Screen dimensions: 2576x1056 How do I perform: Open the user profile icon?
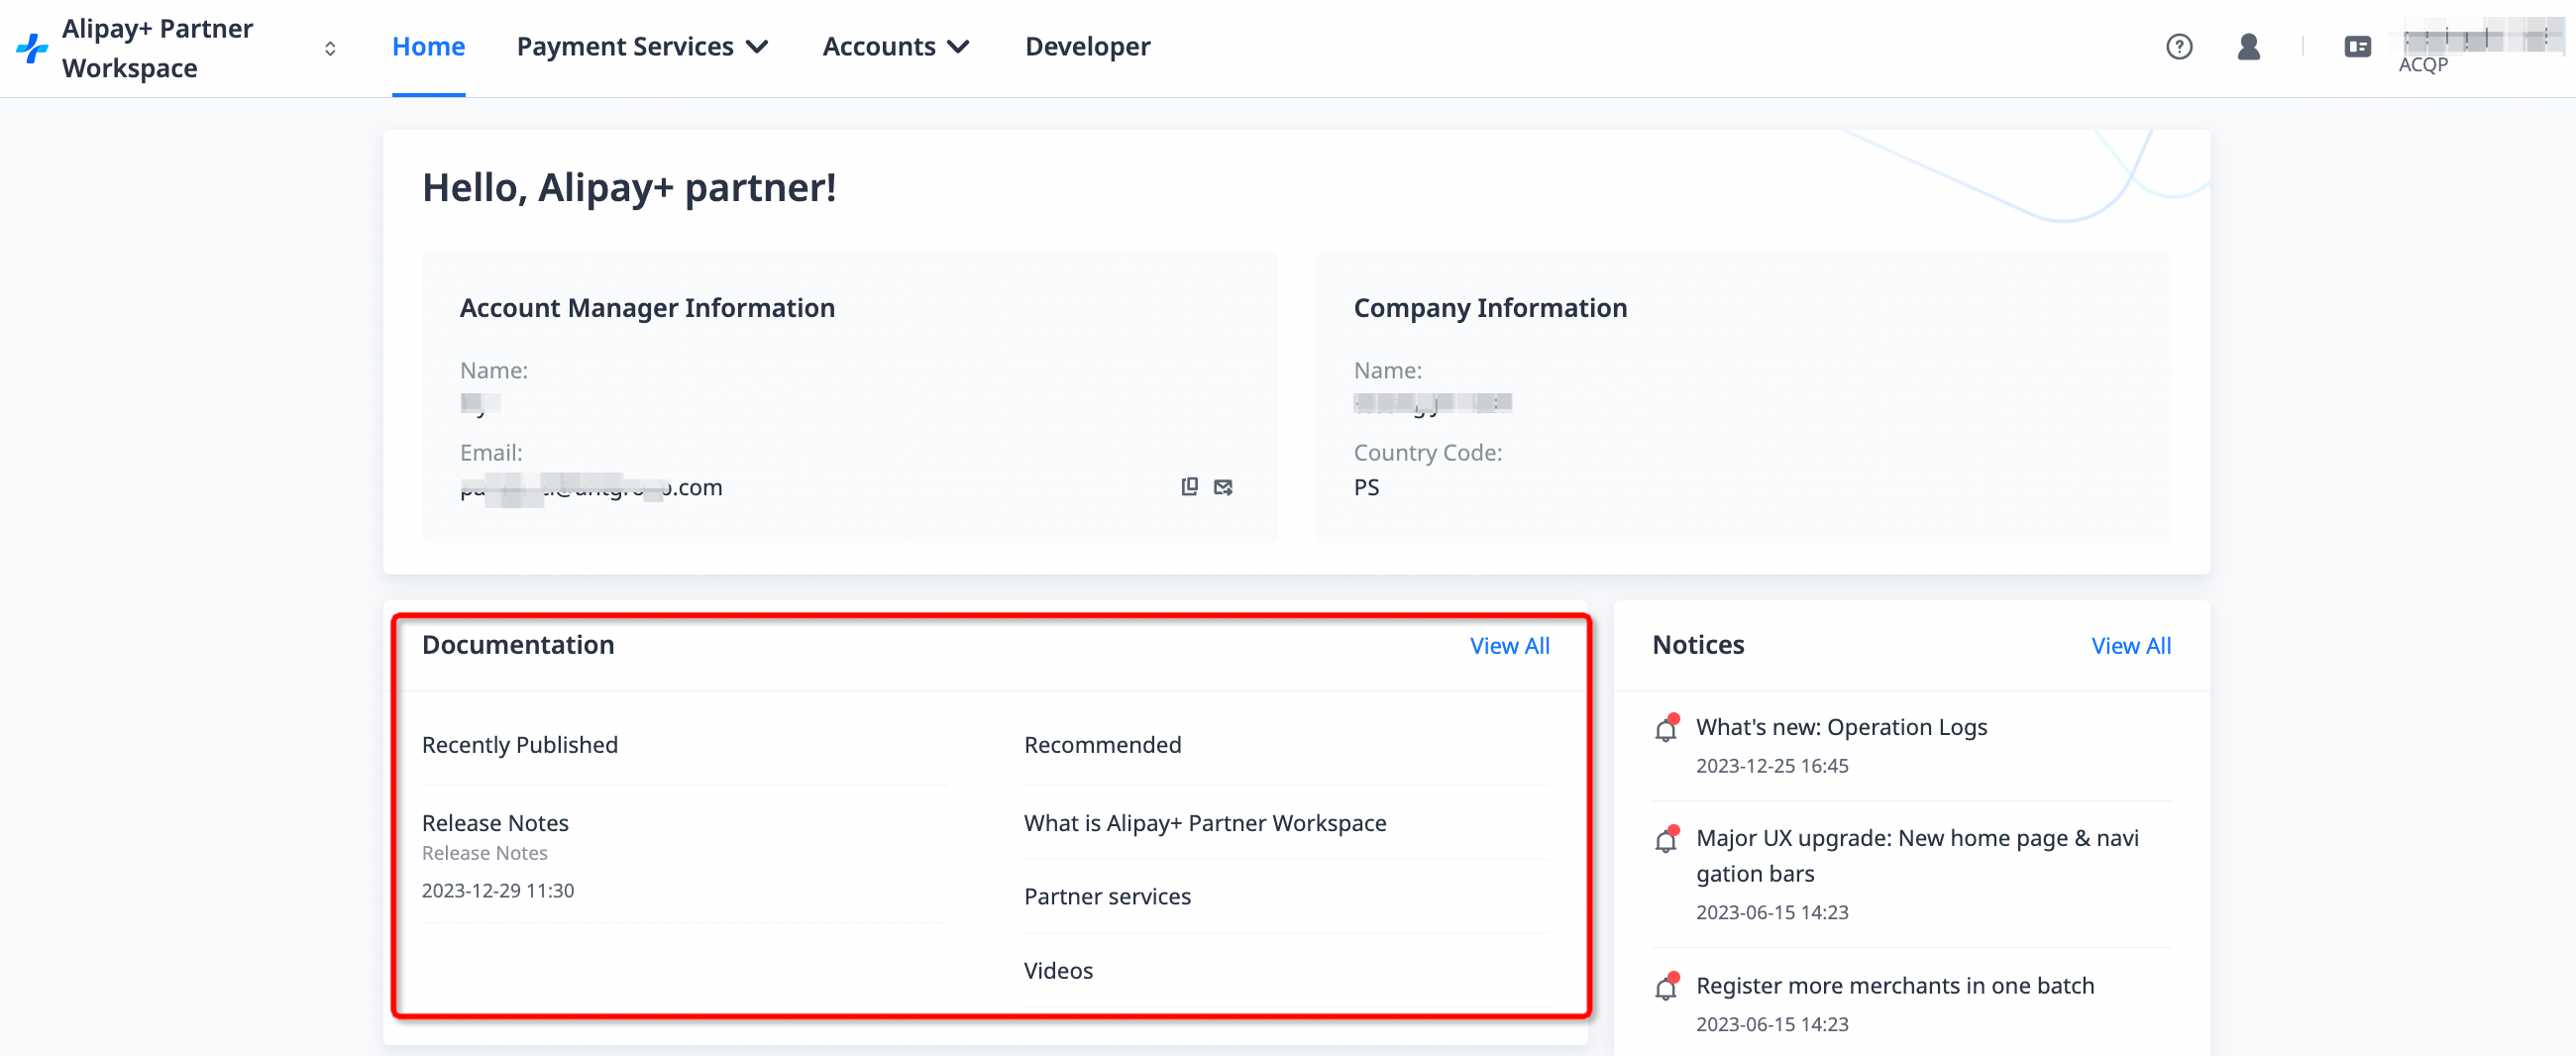pos(2248,47)
